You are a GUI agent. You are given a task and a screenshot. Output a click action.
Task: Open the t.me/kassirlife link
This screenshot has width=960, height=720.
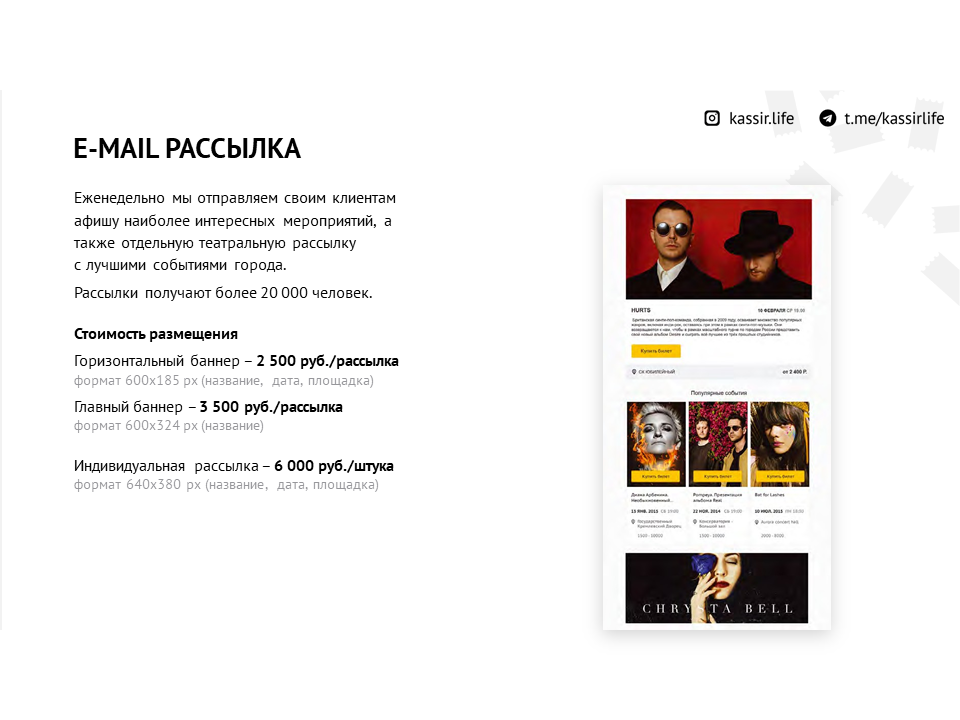pos(894,118)
